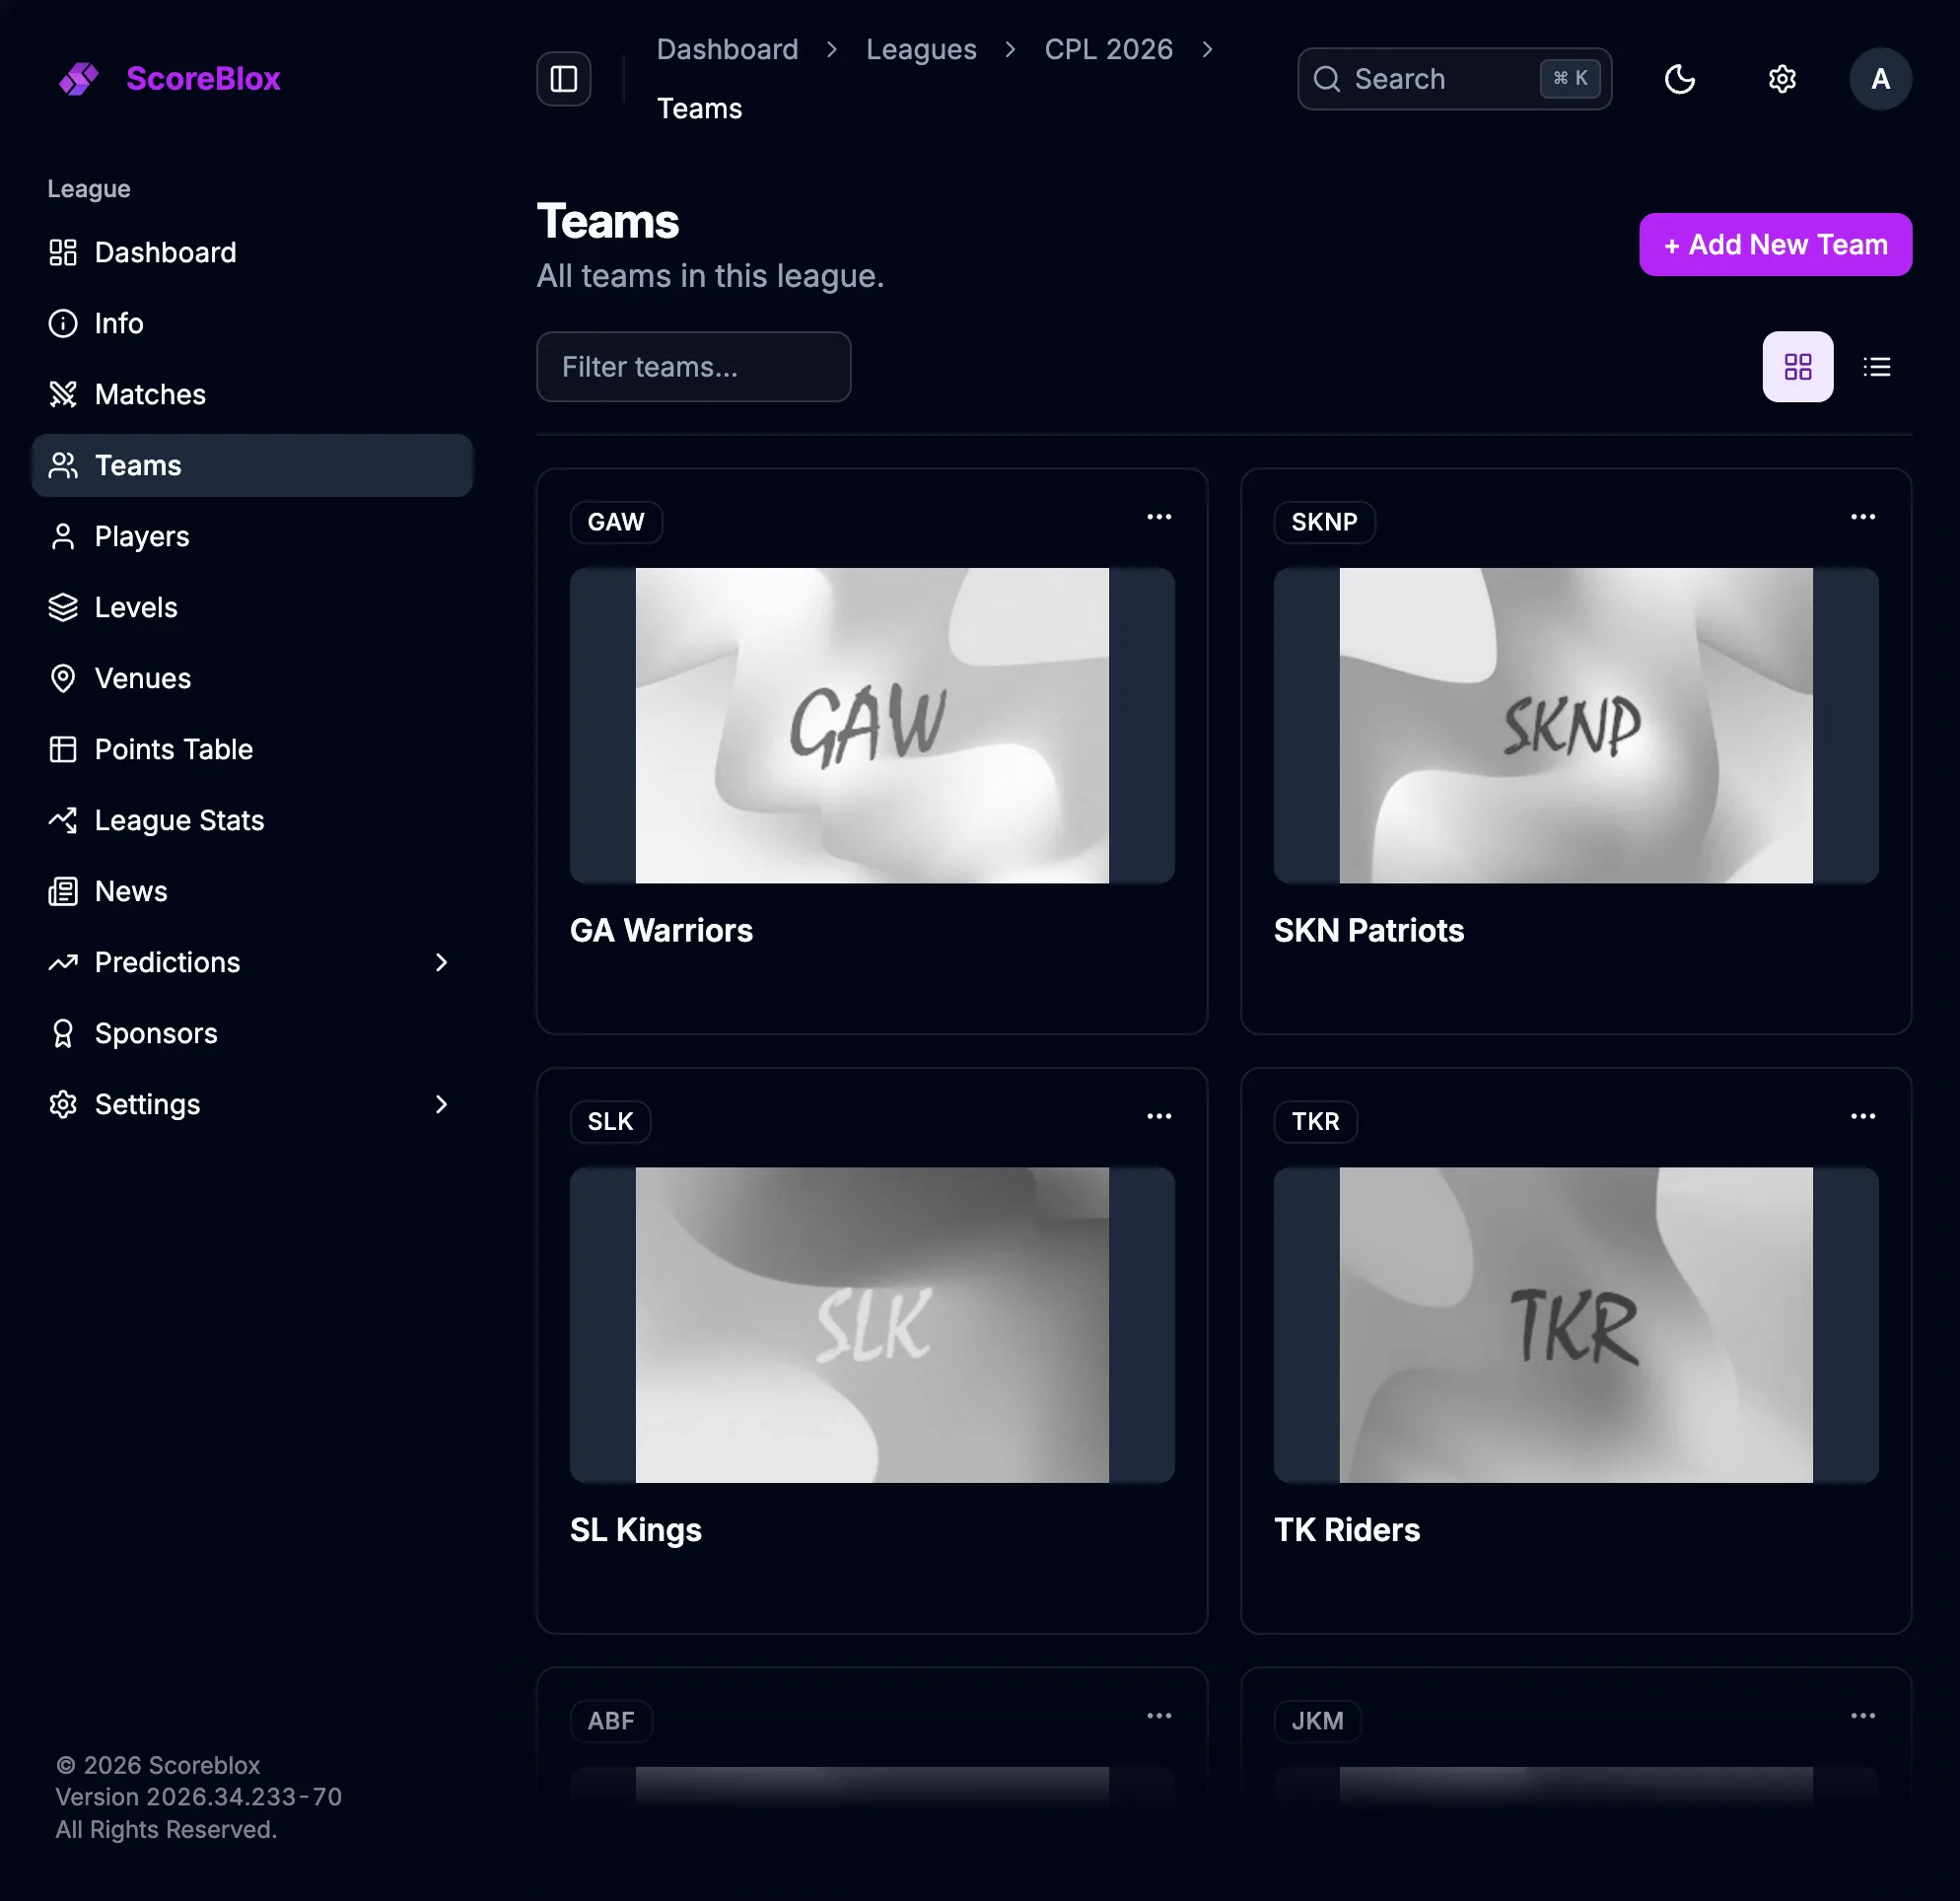Open the TKR team logo thumbnail

(1576, 1325)
